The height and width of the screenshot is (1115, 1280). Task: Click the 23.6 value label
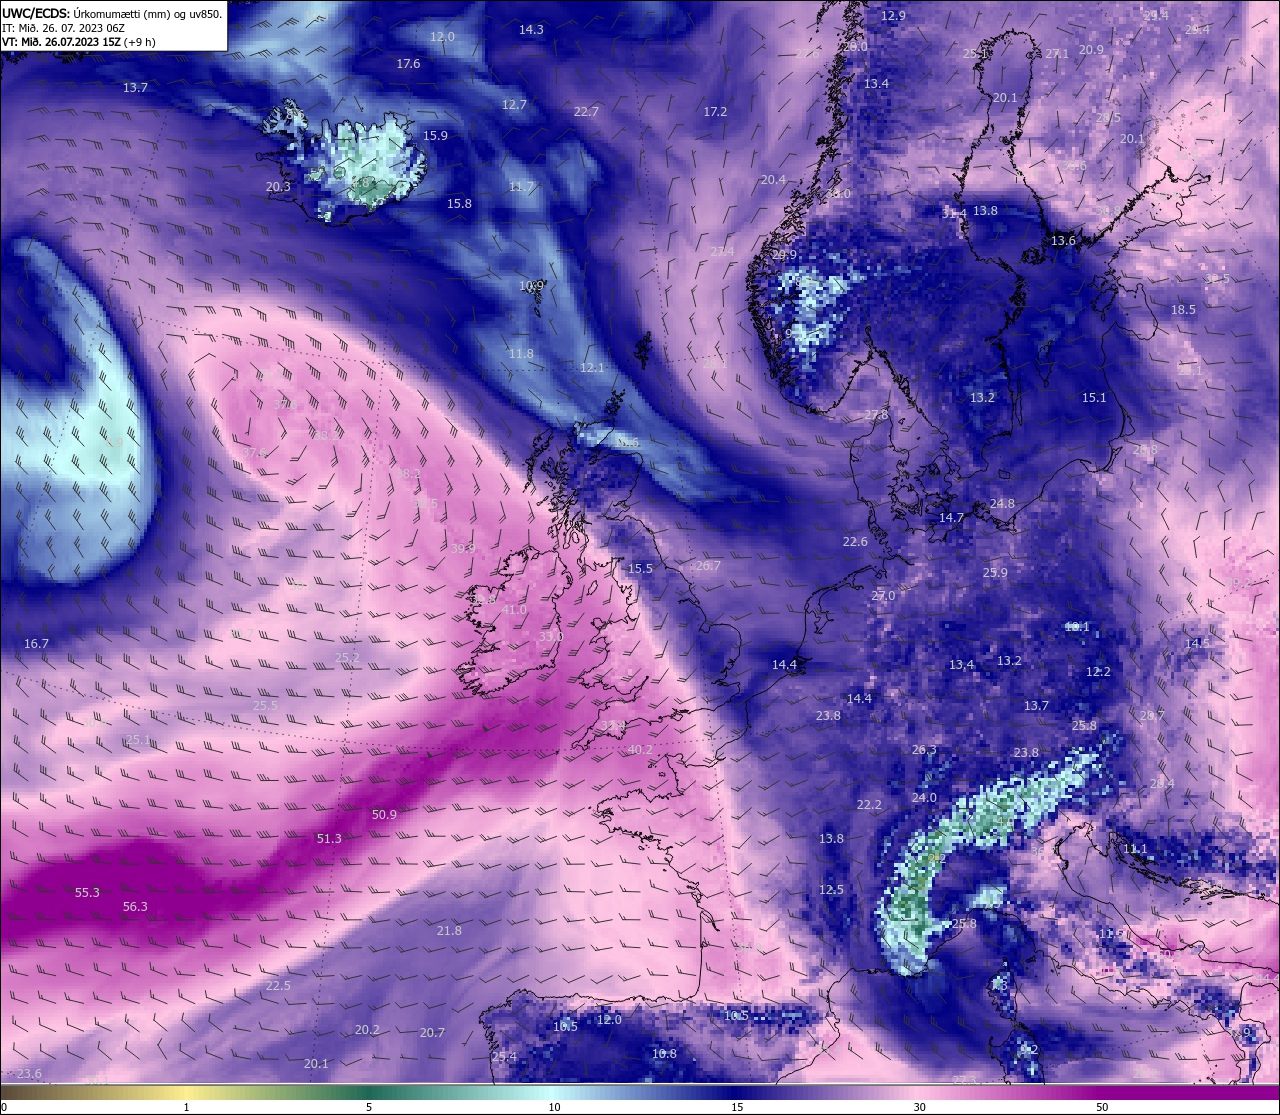[x=29, y=1073]
